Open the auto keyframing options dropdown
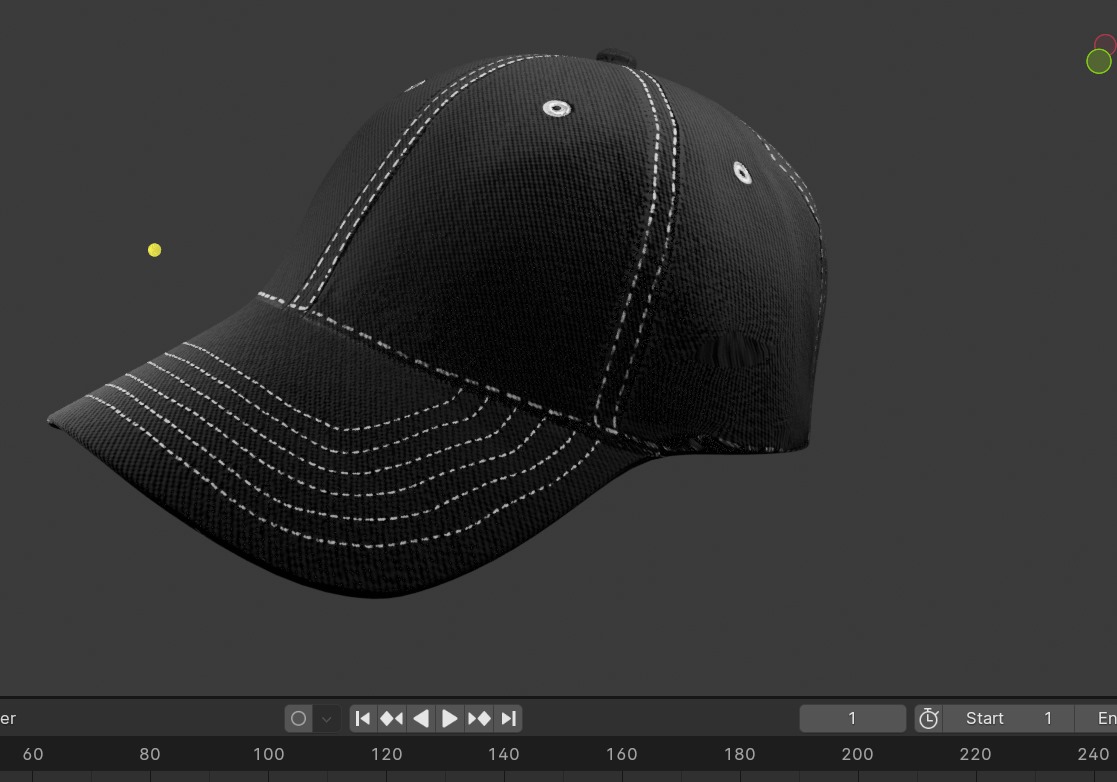The image size is (1117, 782). [326, 718]
